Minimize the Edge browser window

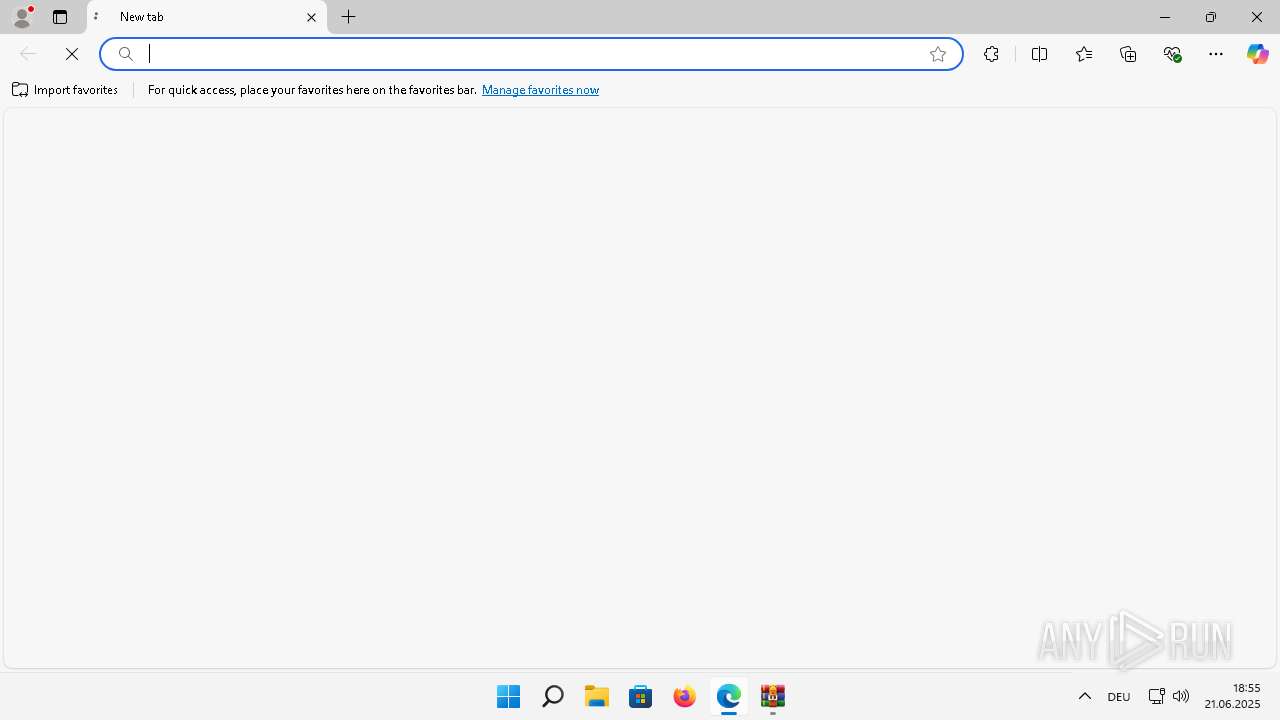[x=1165, y=17]
